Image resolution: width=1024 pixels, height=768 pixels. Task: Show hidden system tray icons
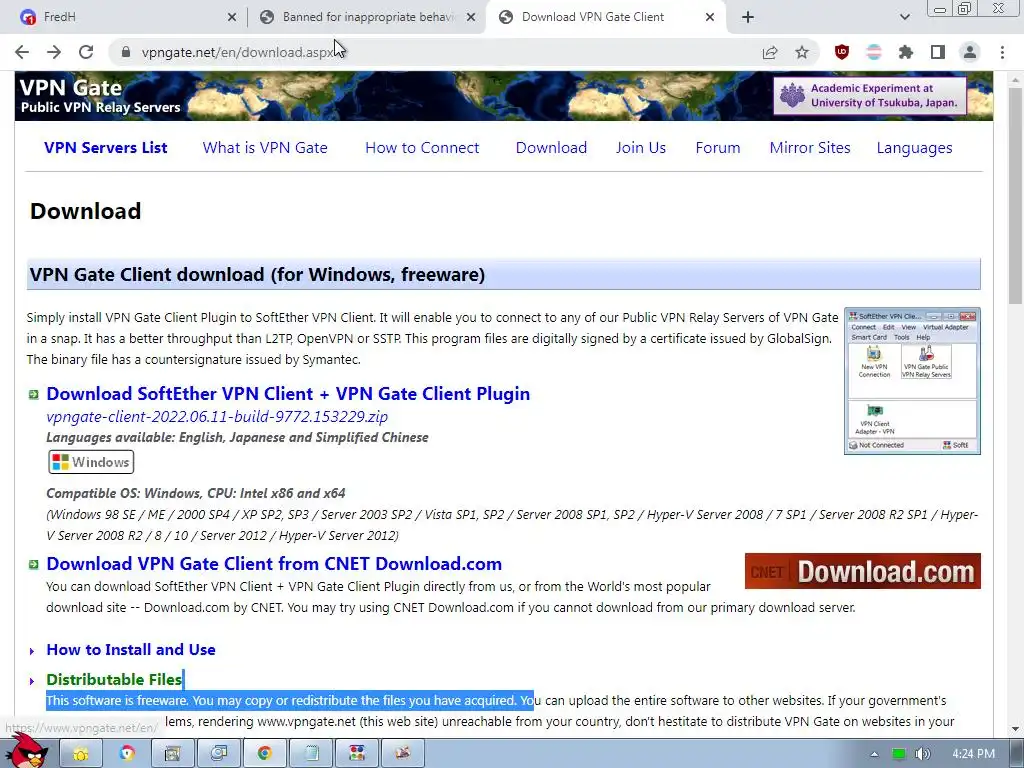pyautogui.click(x=874, y=754)
